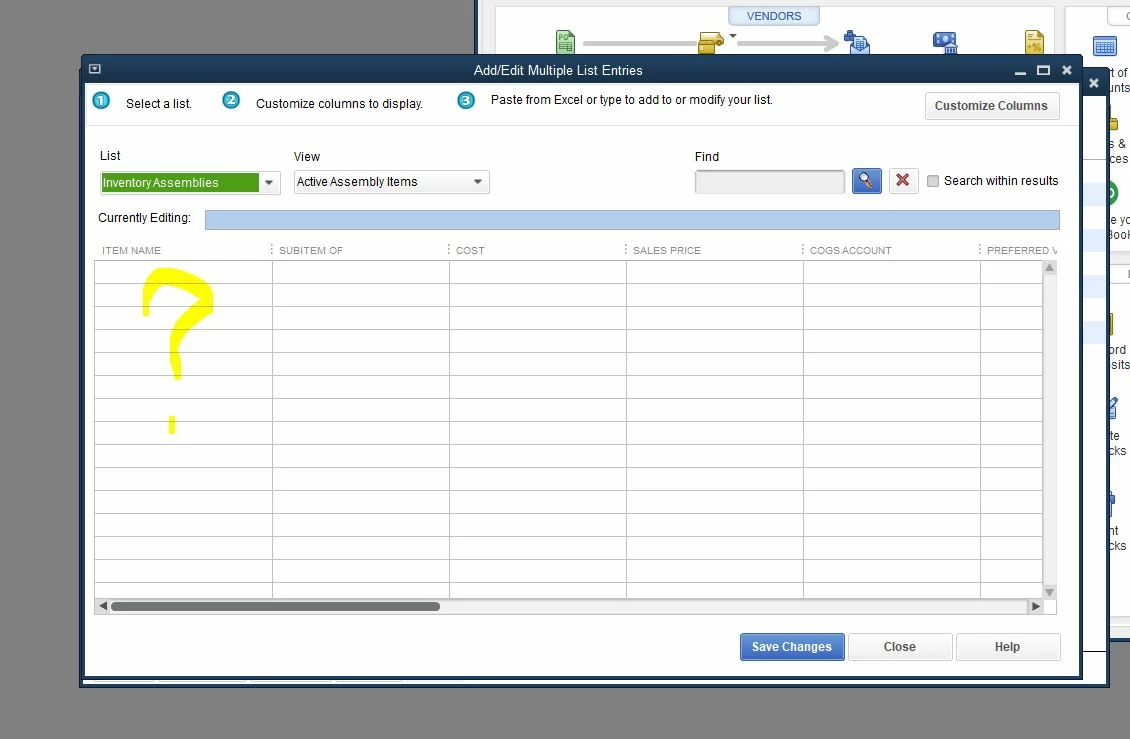Click Save Changes button

[x=792, y=647]
